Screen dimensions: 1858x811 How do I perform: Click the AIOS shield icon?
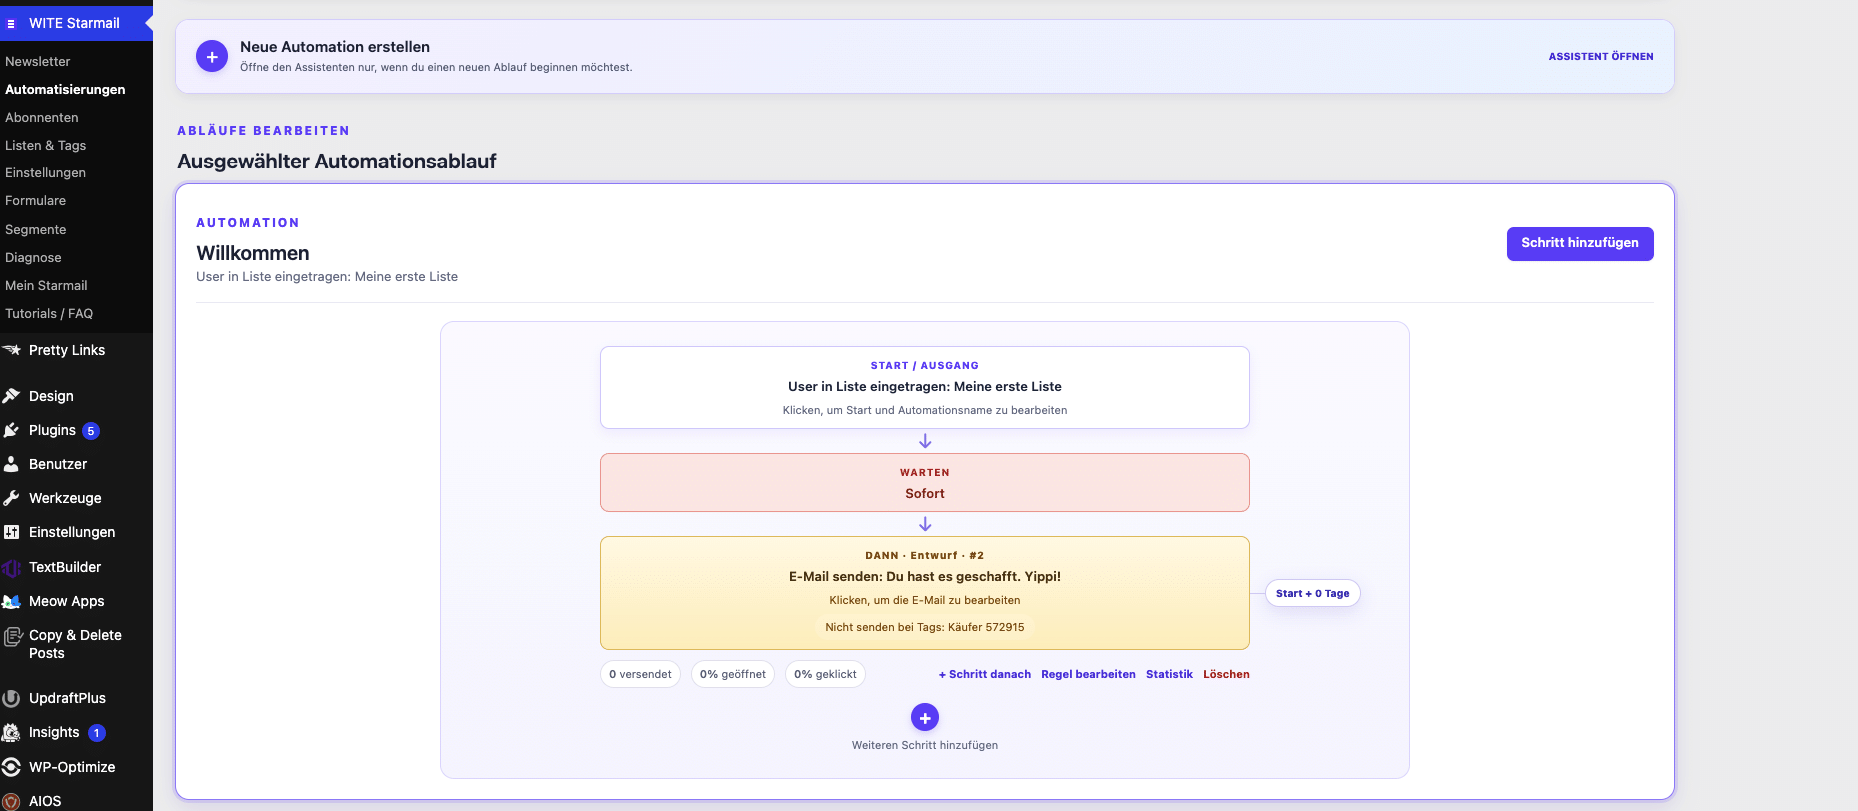click(12, 801)
